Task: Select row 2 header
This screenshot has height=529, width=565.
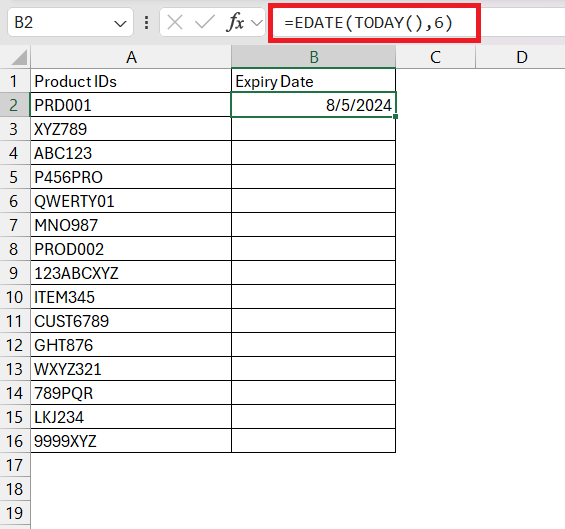Action: 14,105
